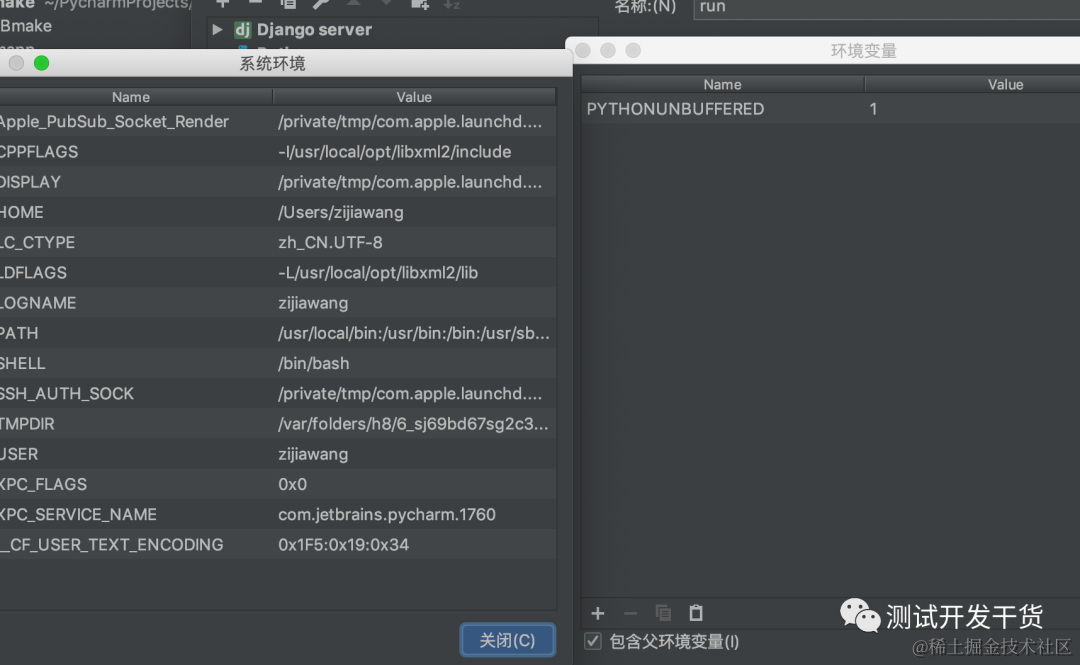This screenshot has height=665, width=1080.
Task: Click value /Users/zijiawang
Action: tap(341, 212)
